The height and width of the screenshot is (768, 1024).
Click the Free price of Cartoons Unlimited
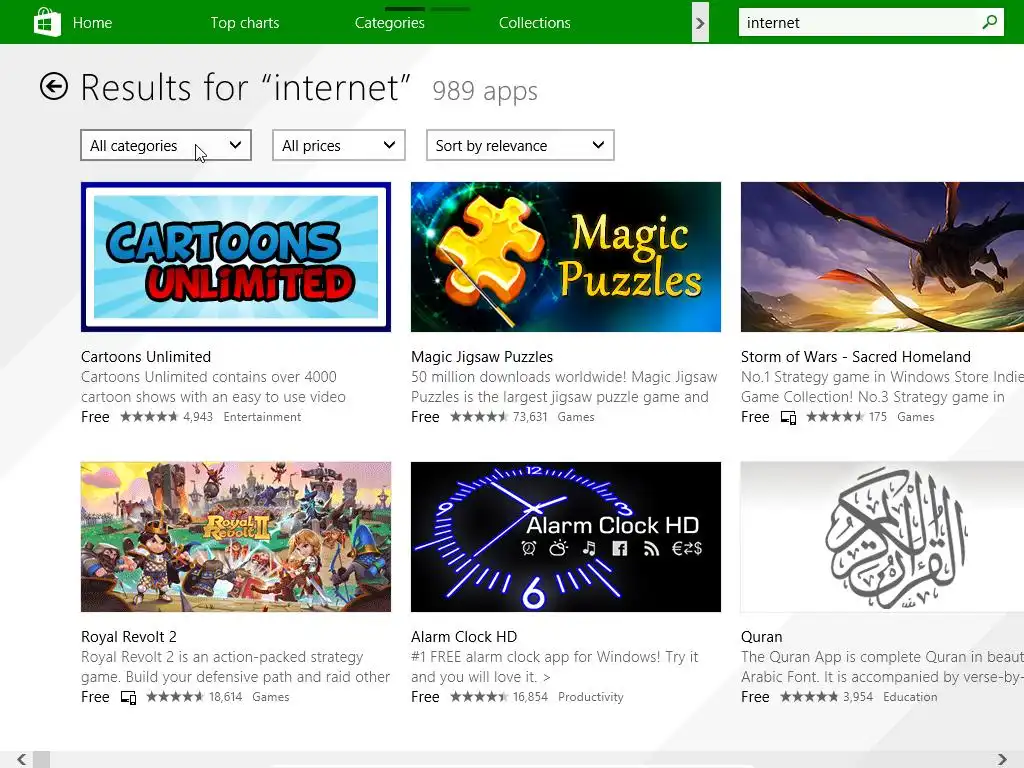95,417
